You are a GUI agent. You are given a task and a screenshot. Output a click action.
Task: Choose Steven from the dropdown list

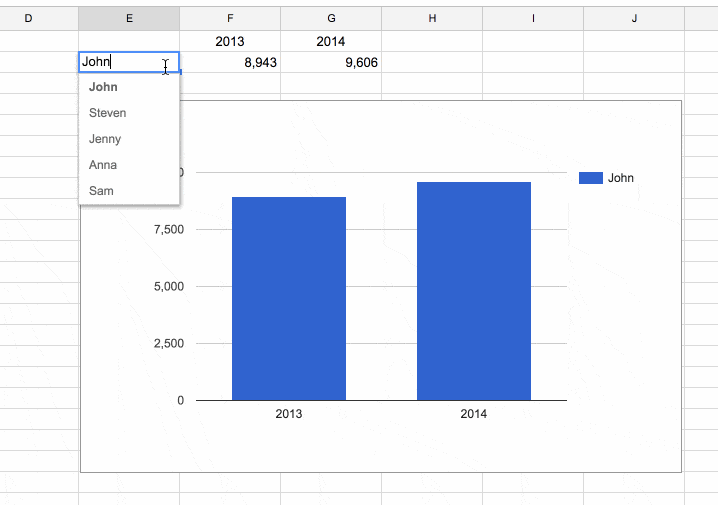pyautogui.click(x=129, y=113)
